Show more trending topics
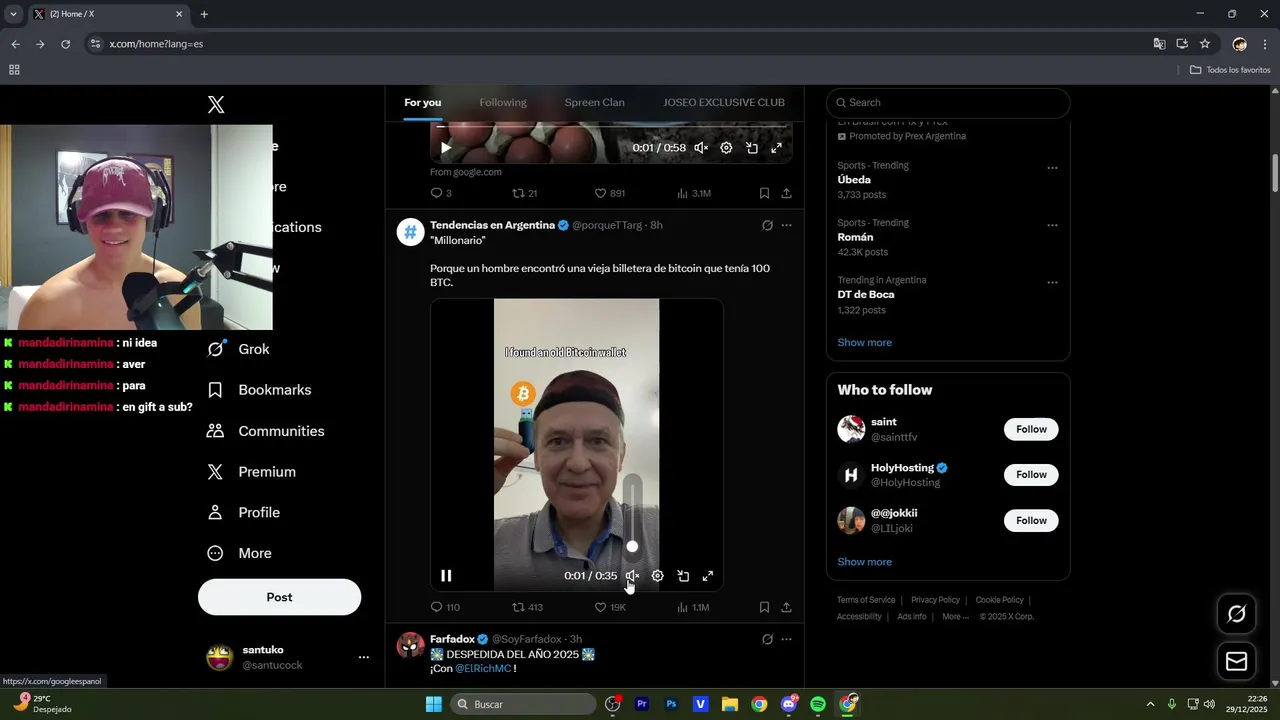Screen dimensions: 1280x720 point(864,342)
